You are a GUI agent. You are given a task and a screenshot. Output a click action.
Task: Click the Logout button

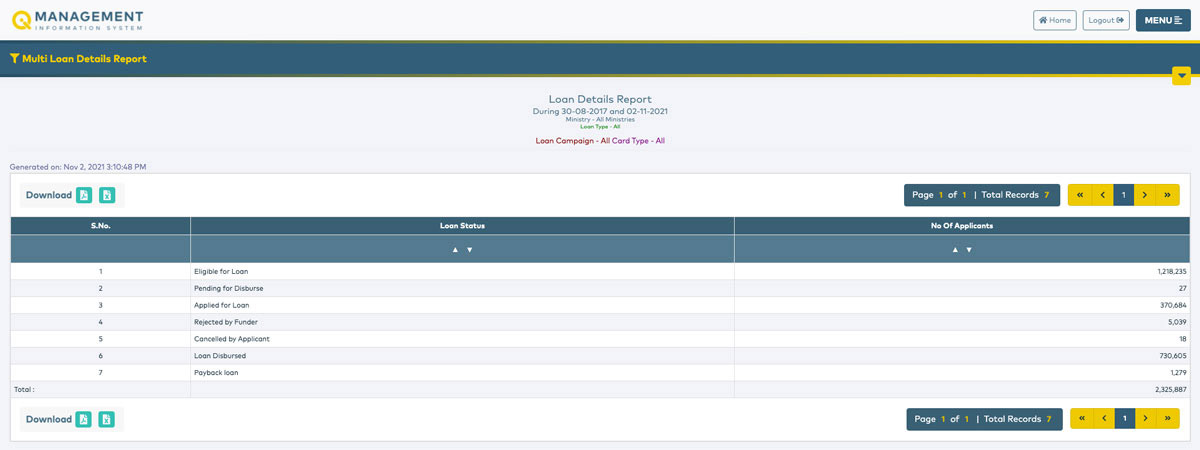pos(1106,20)
